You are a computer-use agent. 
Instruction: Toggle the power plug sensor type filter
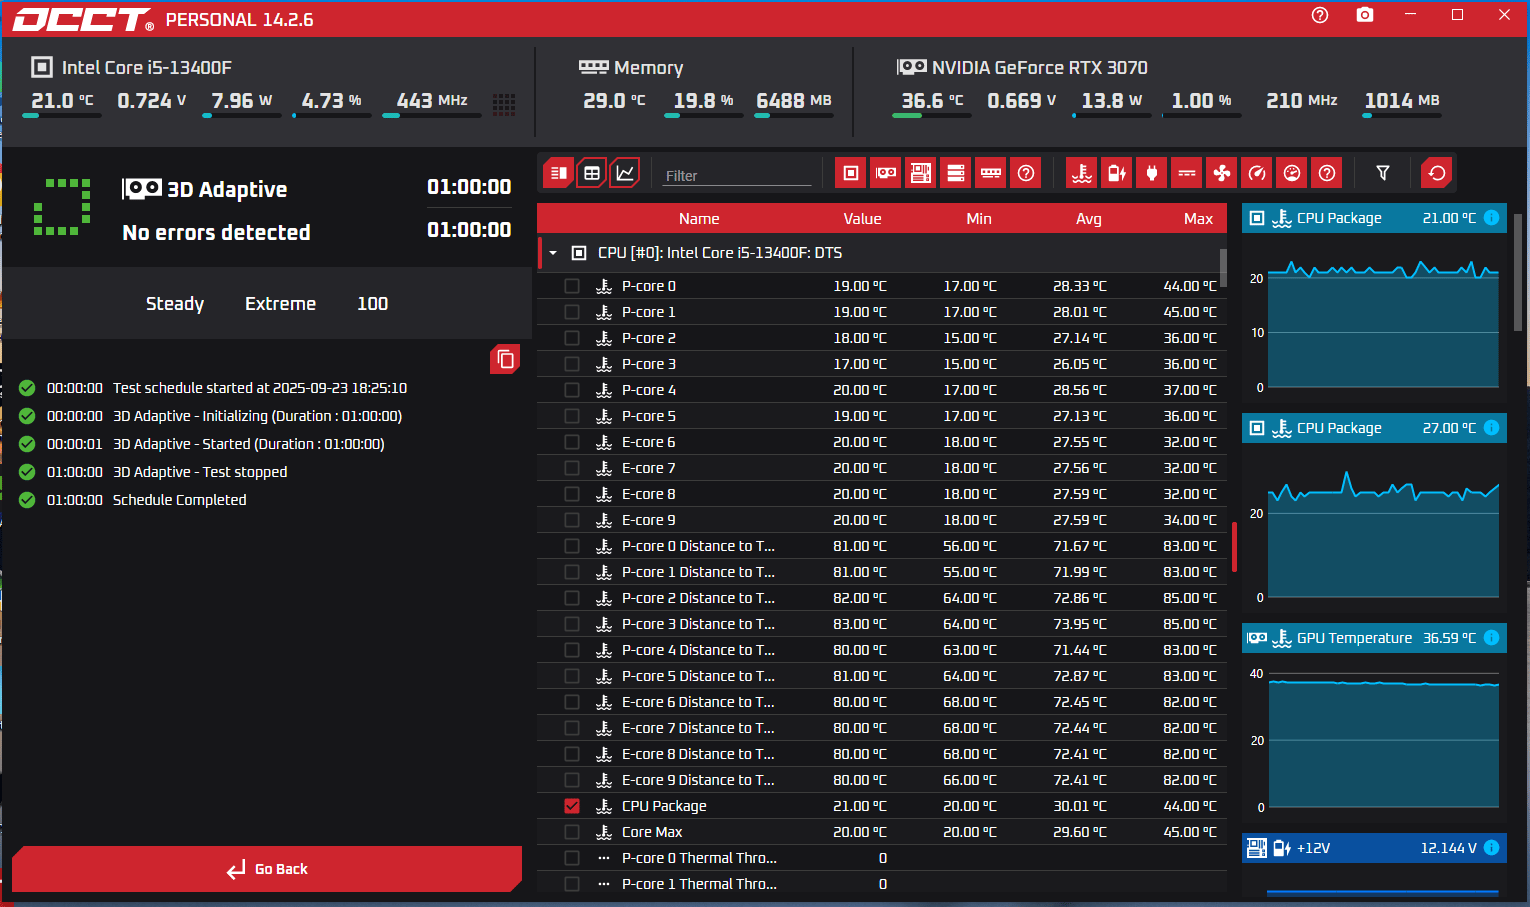tap(1152, 173)
